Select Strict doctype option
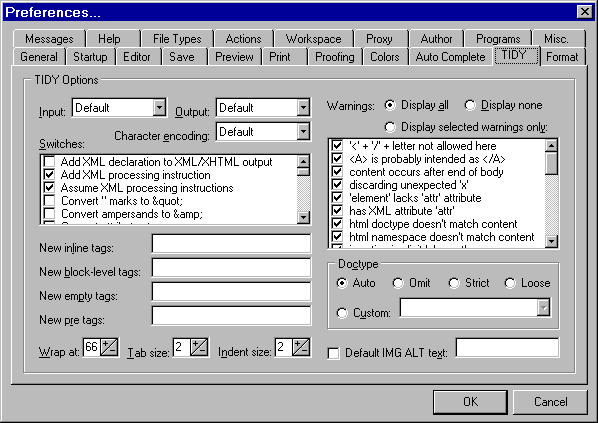Screen dimensions: 598x423 (x=454, y=283)
